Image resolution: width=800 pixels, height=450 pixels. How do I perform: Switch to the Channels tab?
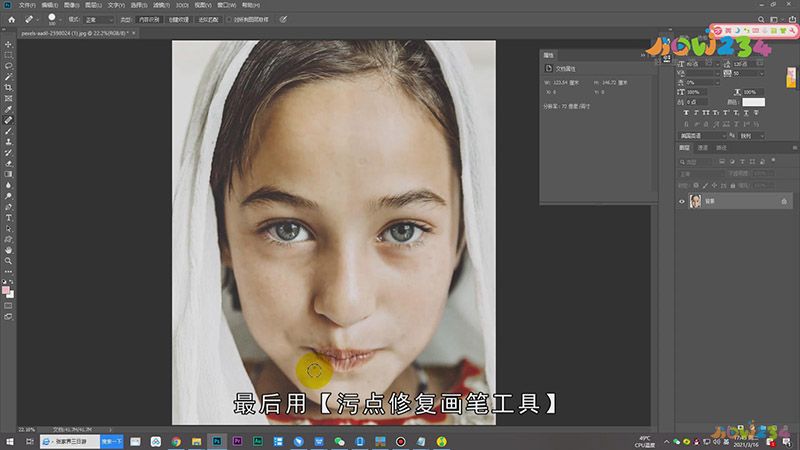[703, 148]
